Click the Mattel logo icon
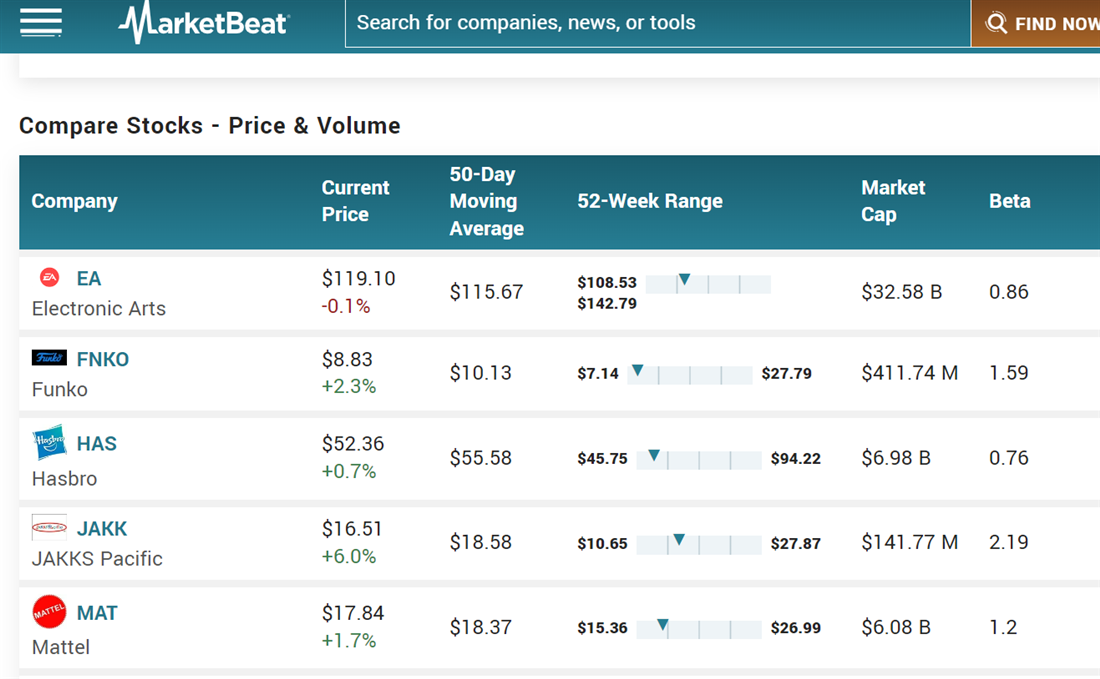 click(49, 611)
